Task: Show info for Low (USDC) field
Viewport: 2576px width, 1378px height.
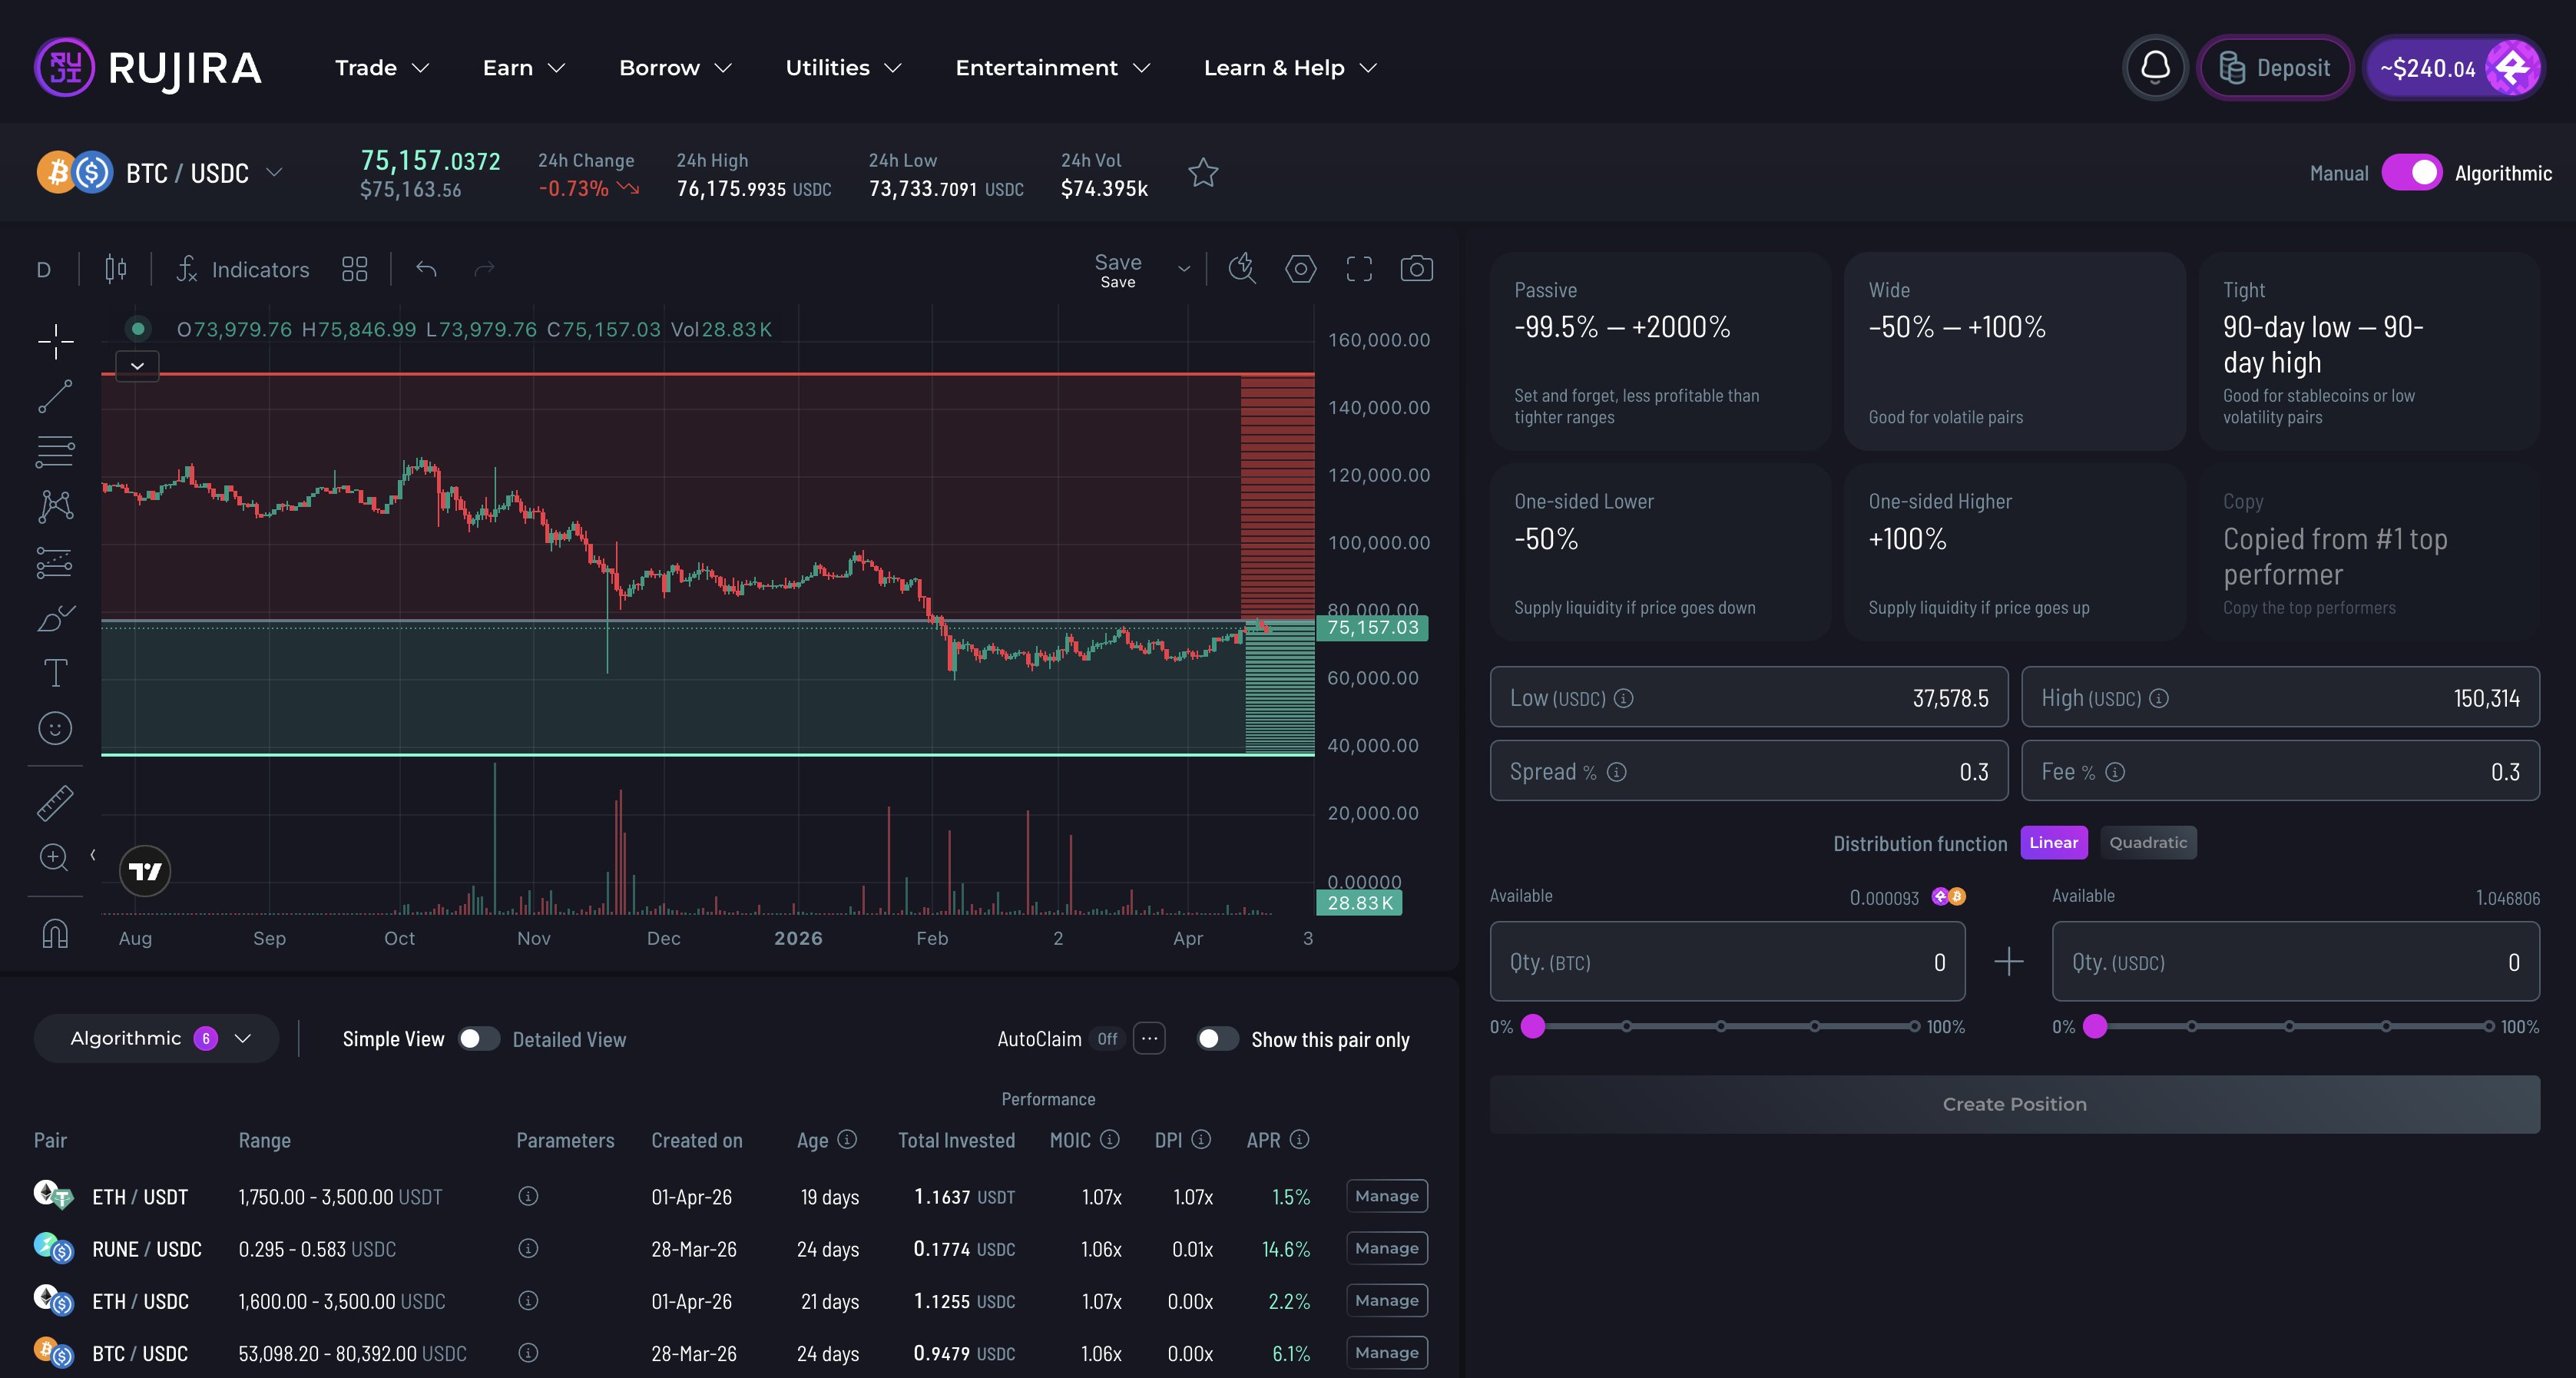Action: (x=1624, y=698)
